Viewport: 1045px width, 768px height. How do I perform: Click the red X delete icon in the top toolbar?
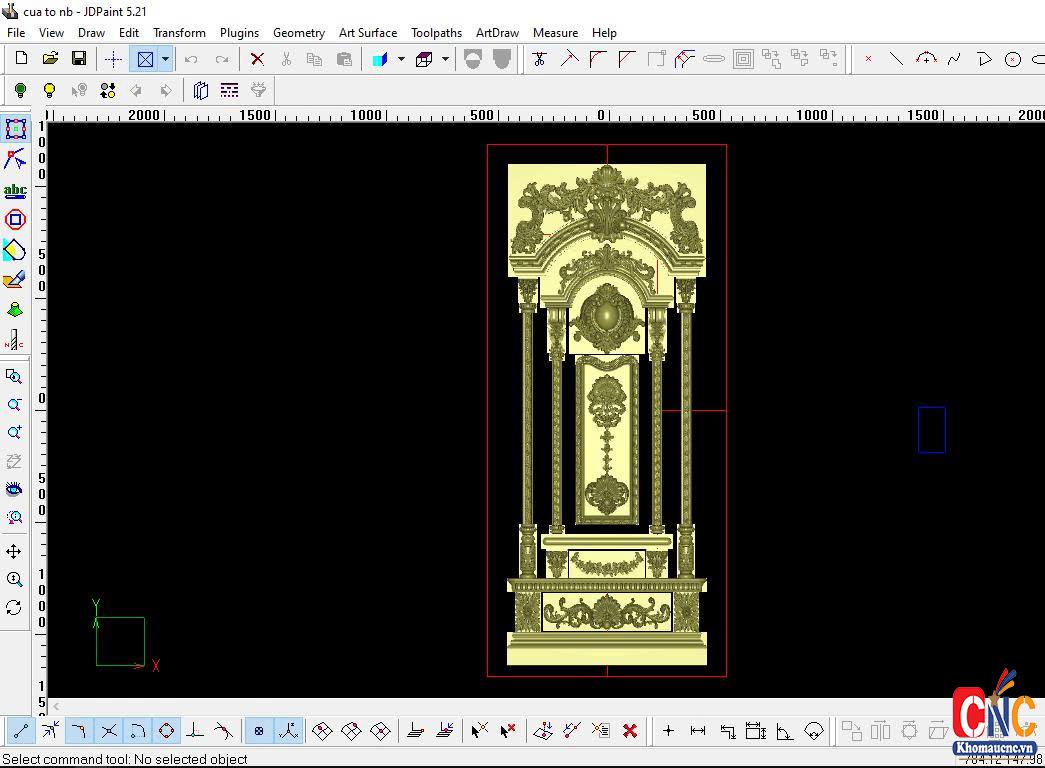257,59
